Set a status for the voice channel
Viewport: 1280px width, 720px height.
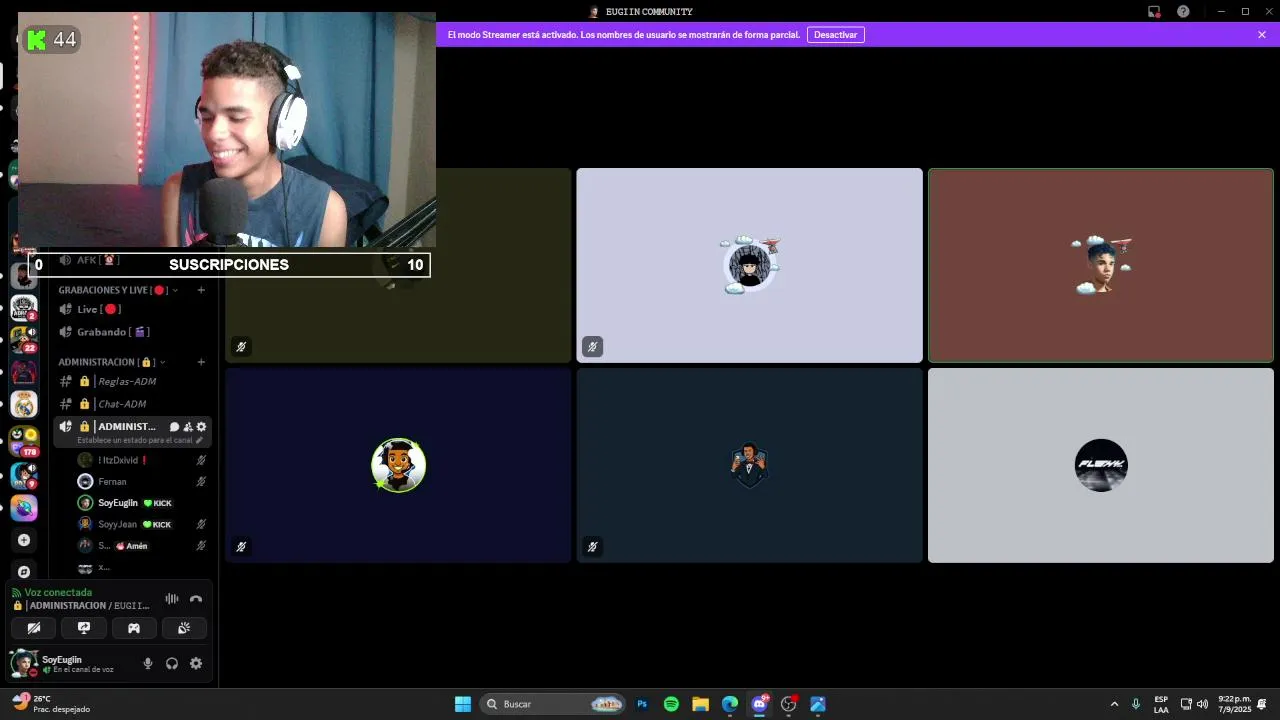pos(140,440)
